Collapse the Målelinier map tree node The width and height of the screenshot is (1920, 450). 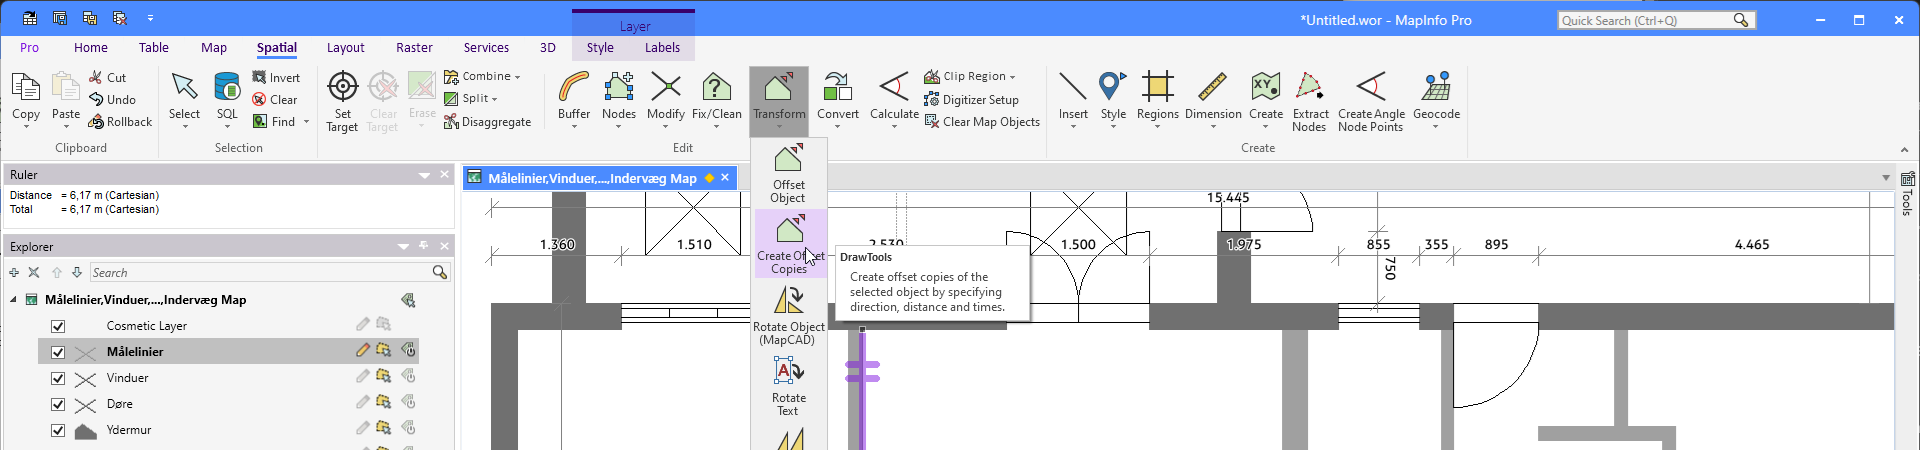[14, 300]
